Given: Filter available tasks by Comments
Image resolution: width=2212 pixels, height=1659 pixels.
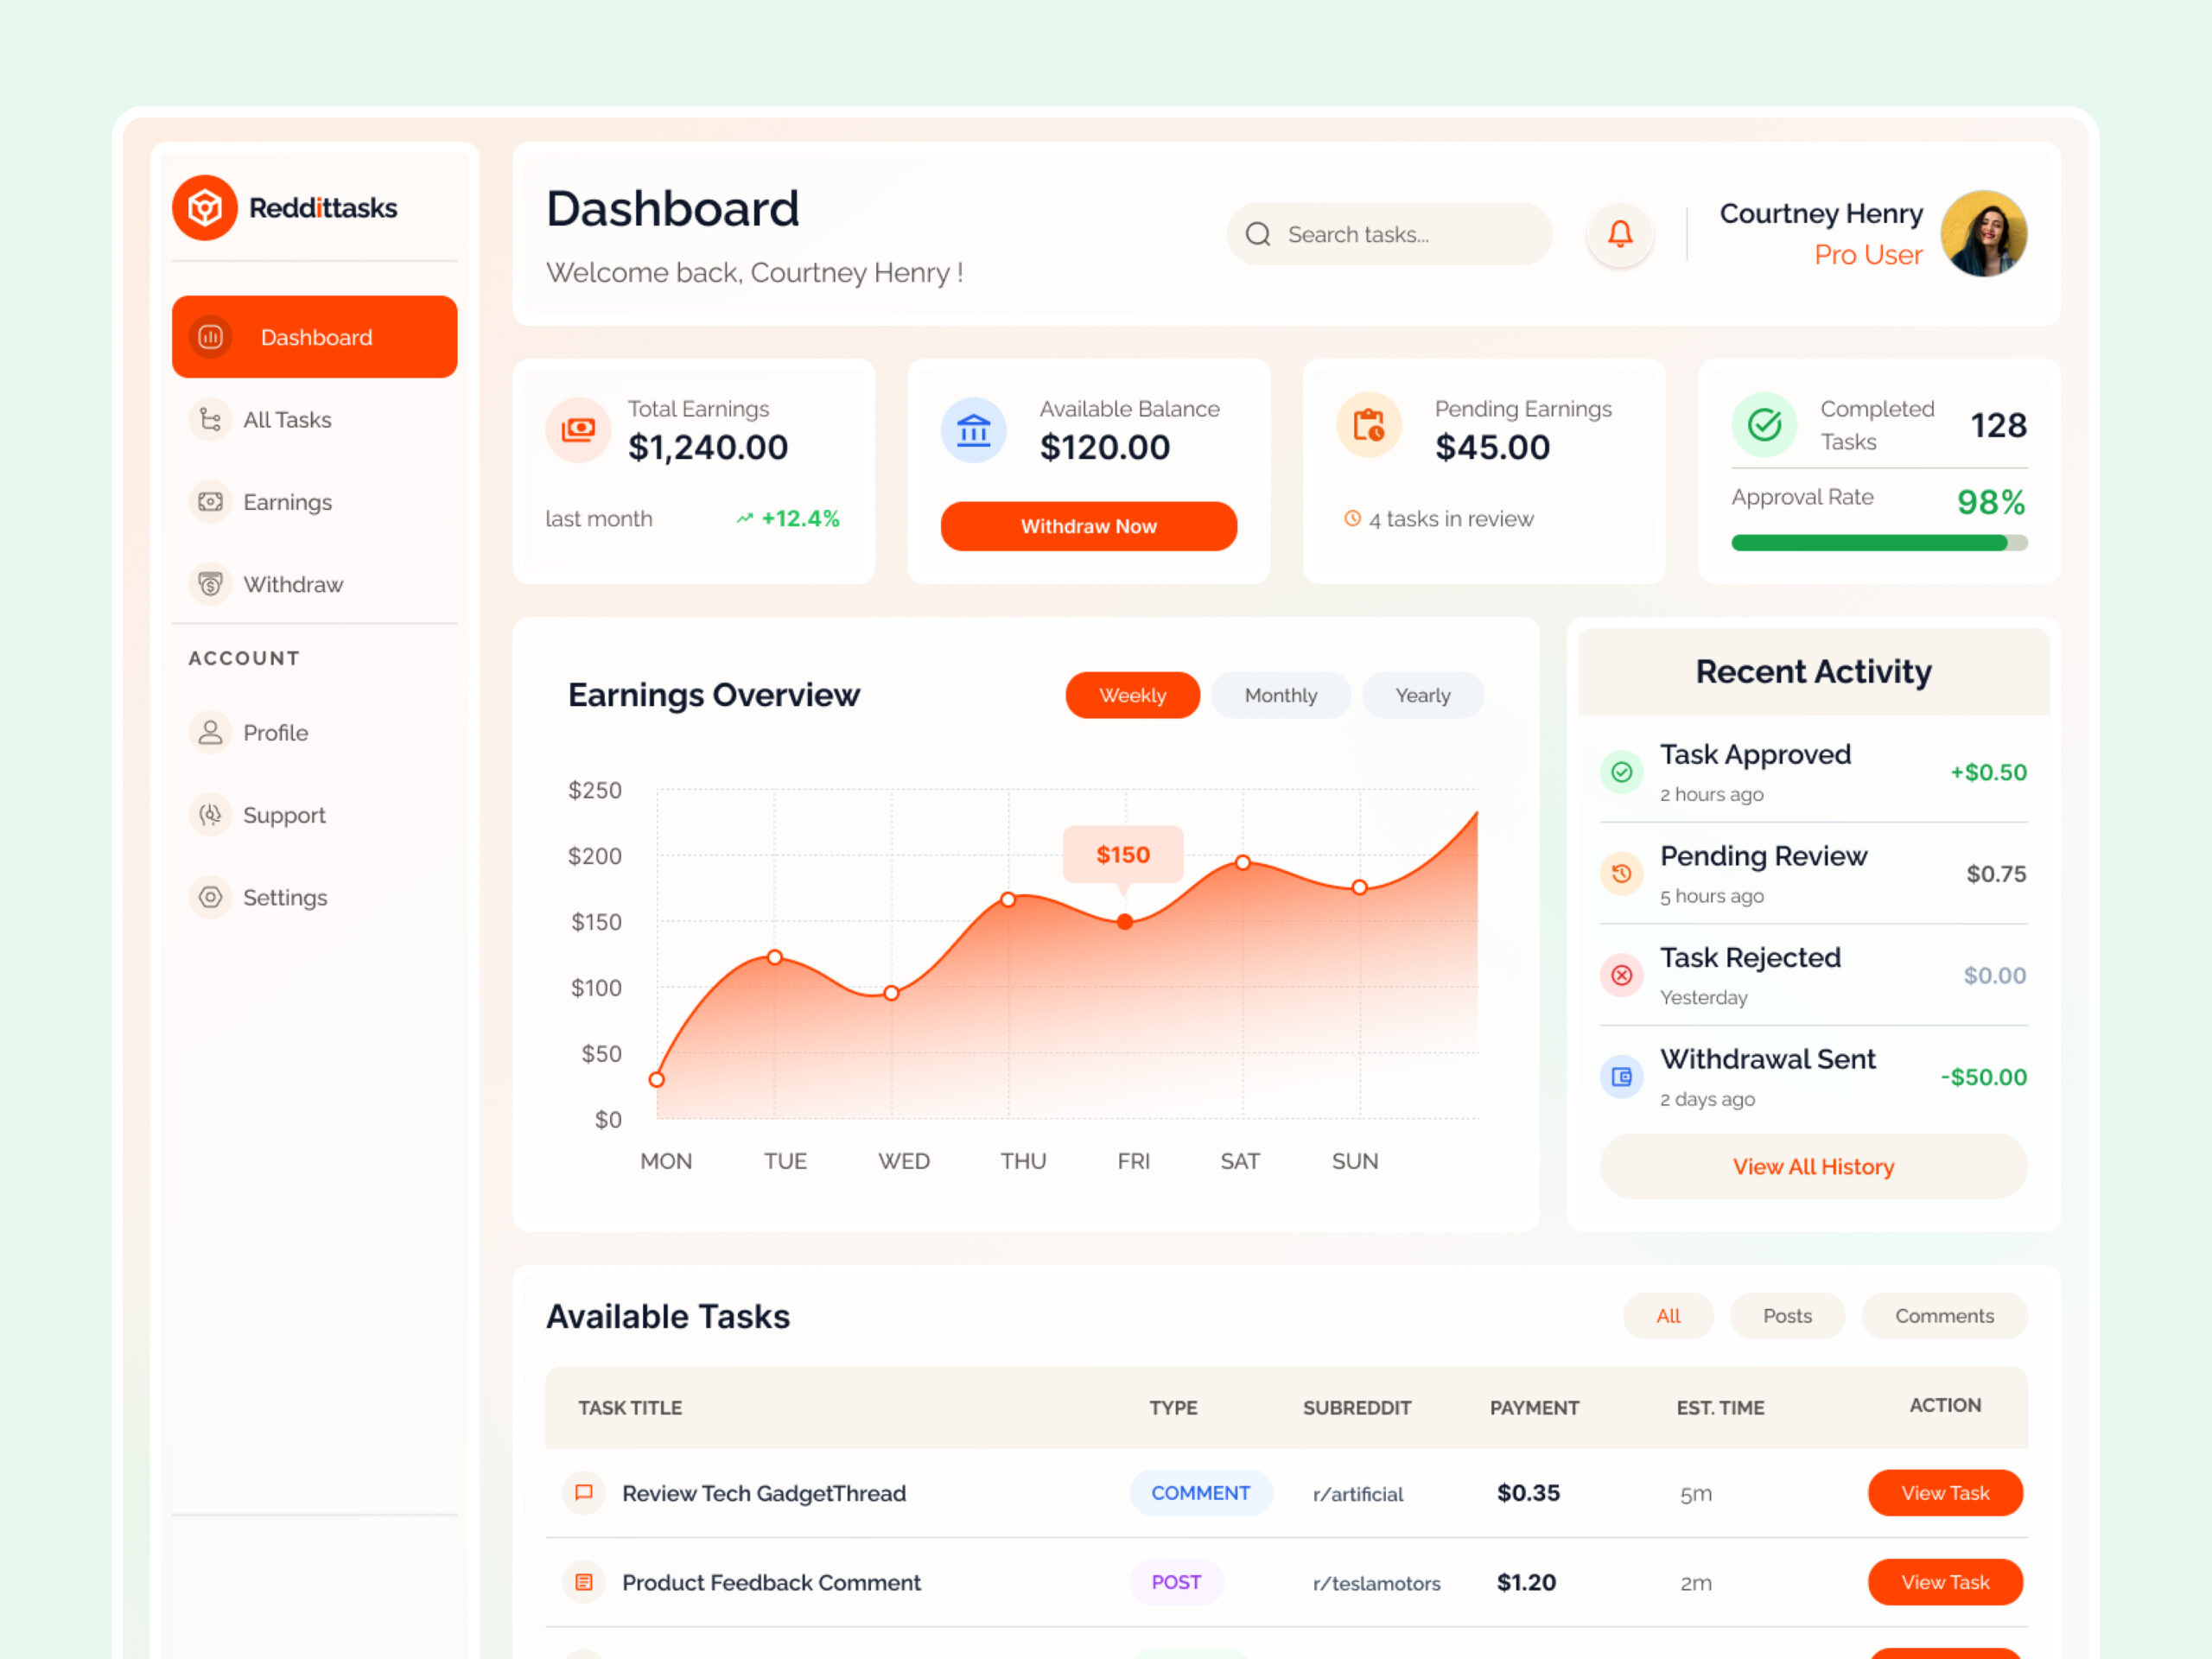Looking at the screenshot, I should point(1943,1316).
